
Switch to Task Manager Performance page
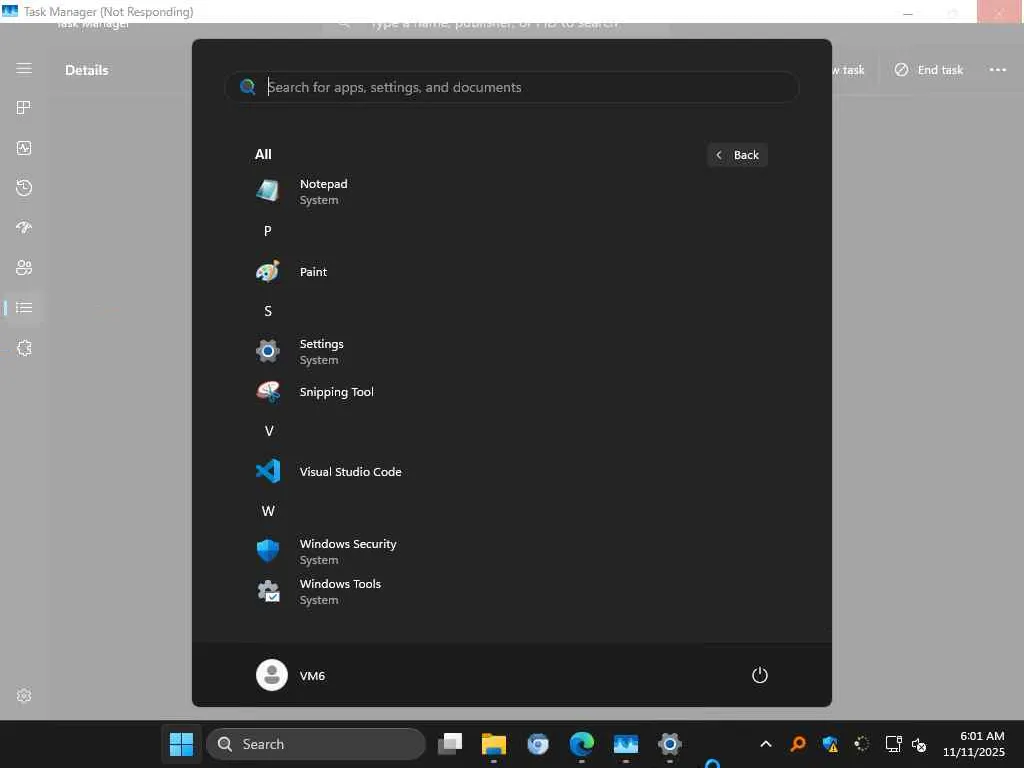pos(24,148)
